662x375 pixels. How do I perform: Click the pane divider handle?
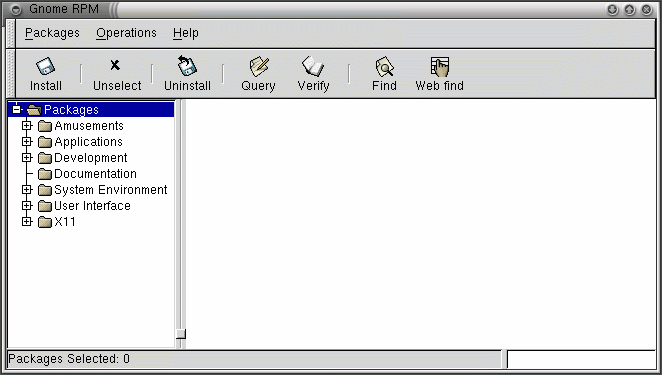(181, 334)
